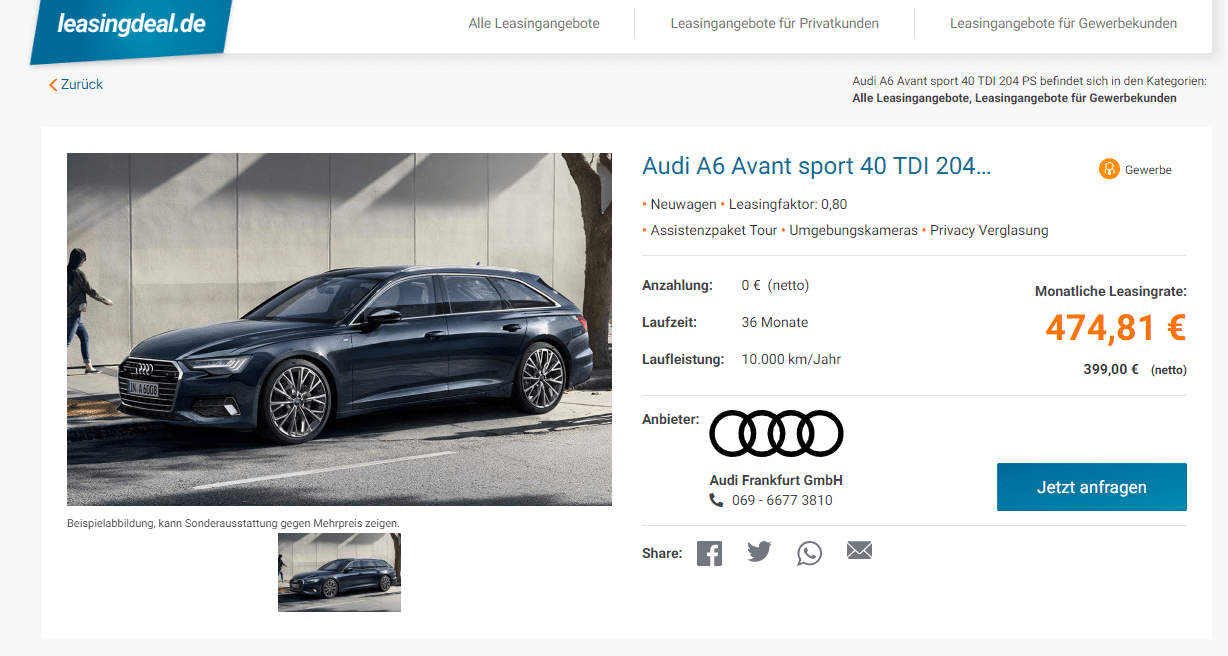The height and width of the screenshot is (656, 1228).
Task: Click the Assistenzpaket Tour feature text
Action: pyautogui.click(x=714, y=230)
